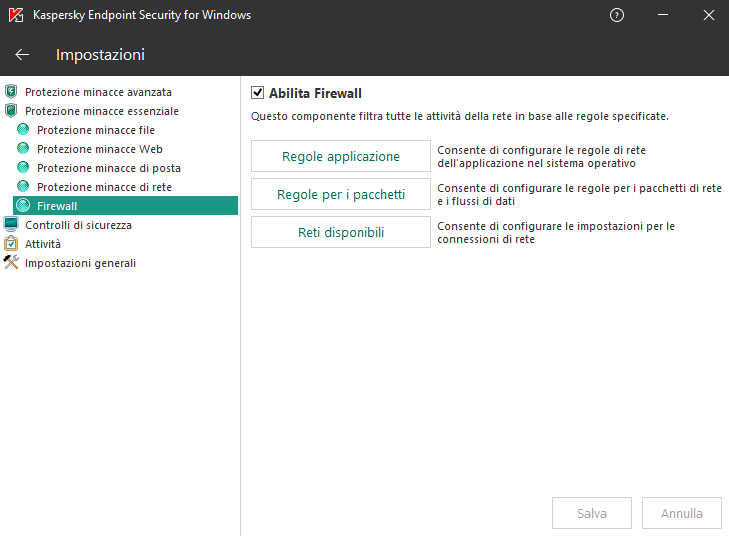This screenshot has width=729, height=536.
Task: Click the green globe icon beside Protezione minacce file
Action: 23,129
